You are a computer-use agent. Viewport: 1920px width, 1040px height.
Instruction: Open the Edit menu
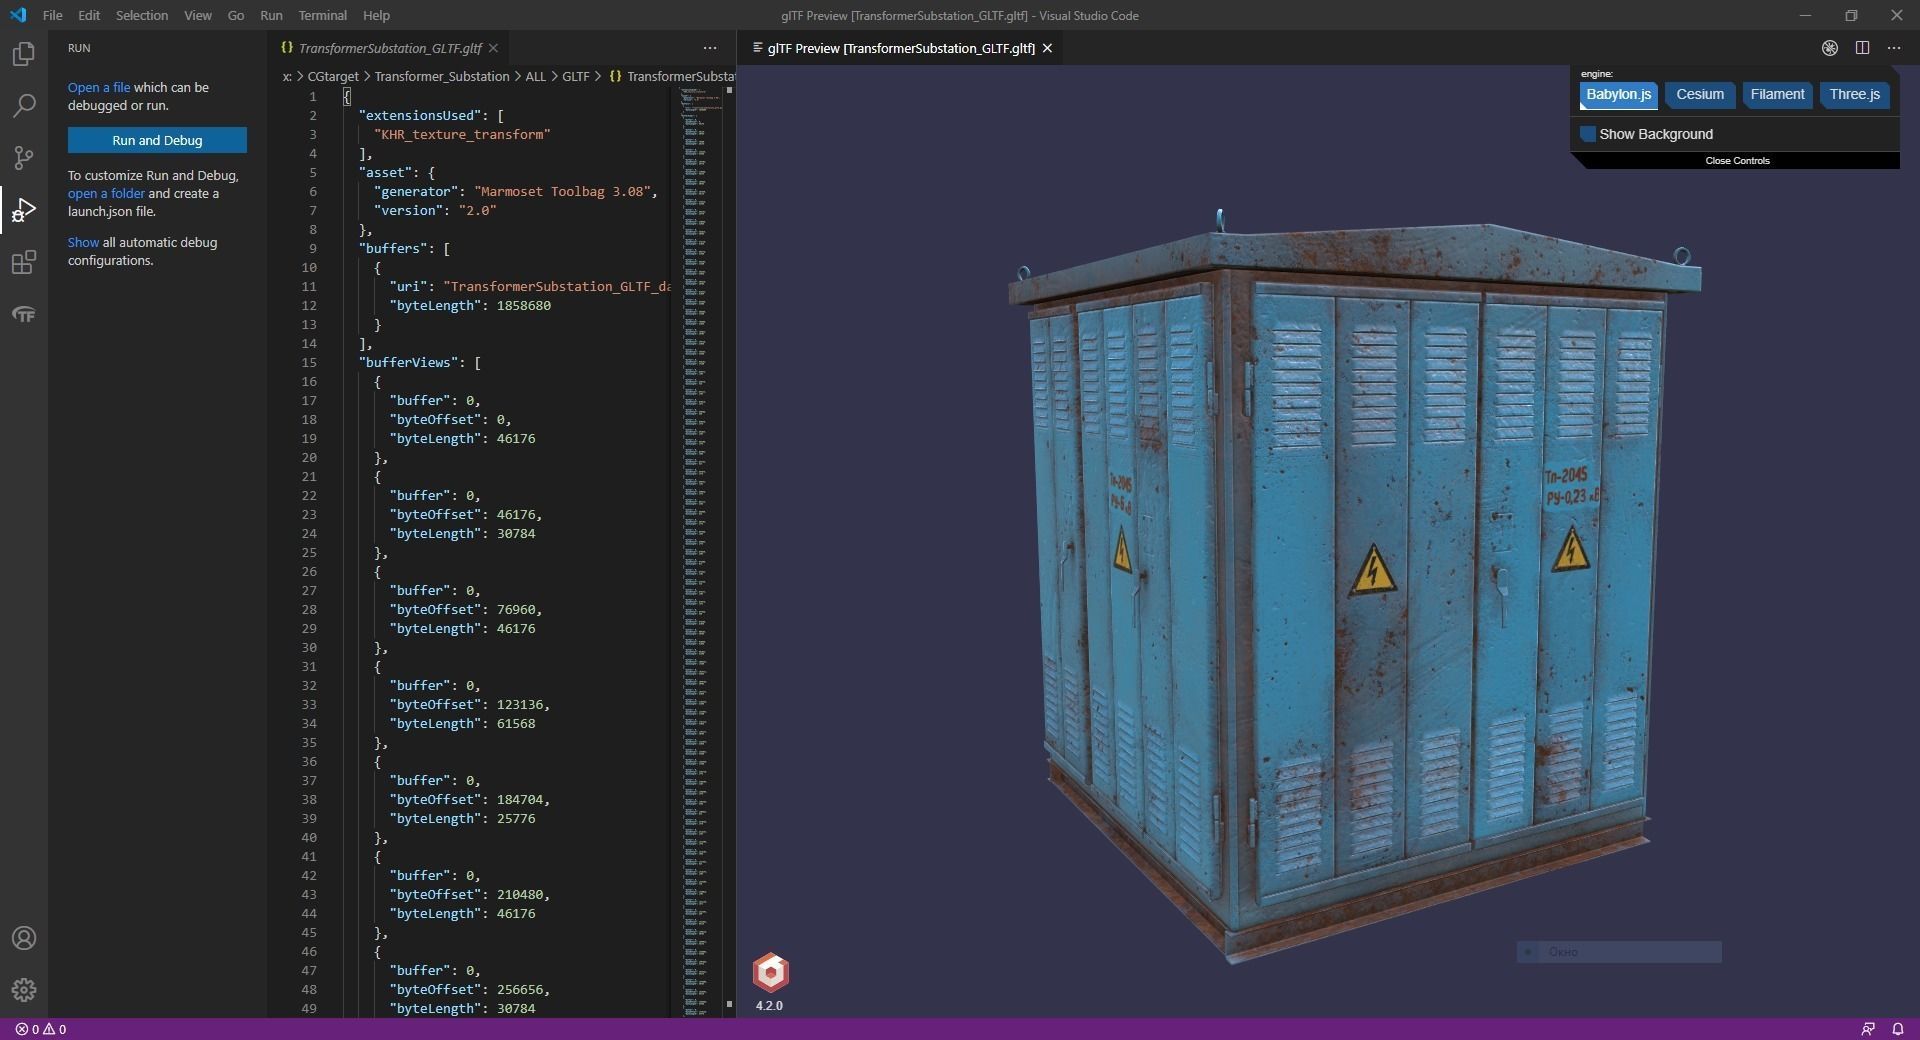(89, 15)
